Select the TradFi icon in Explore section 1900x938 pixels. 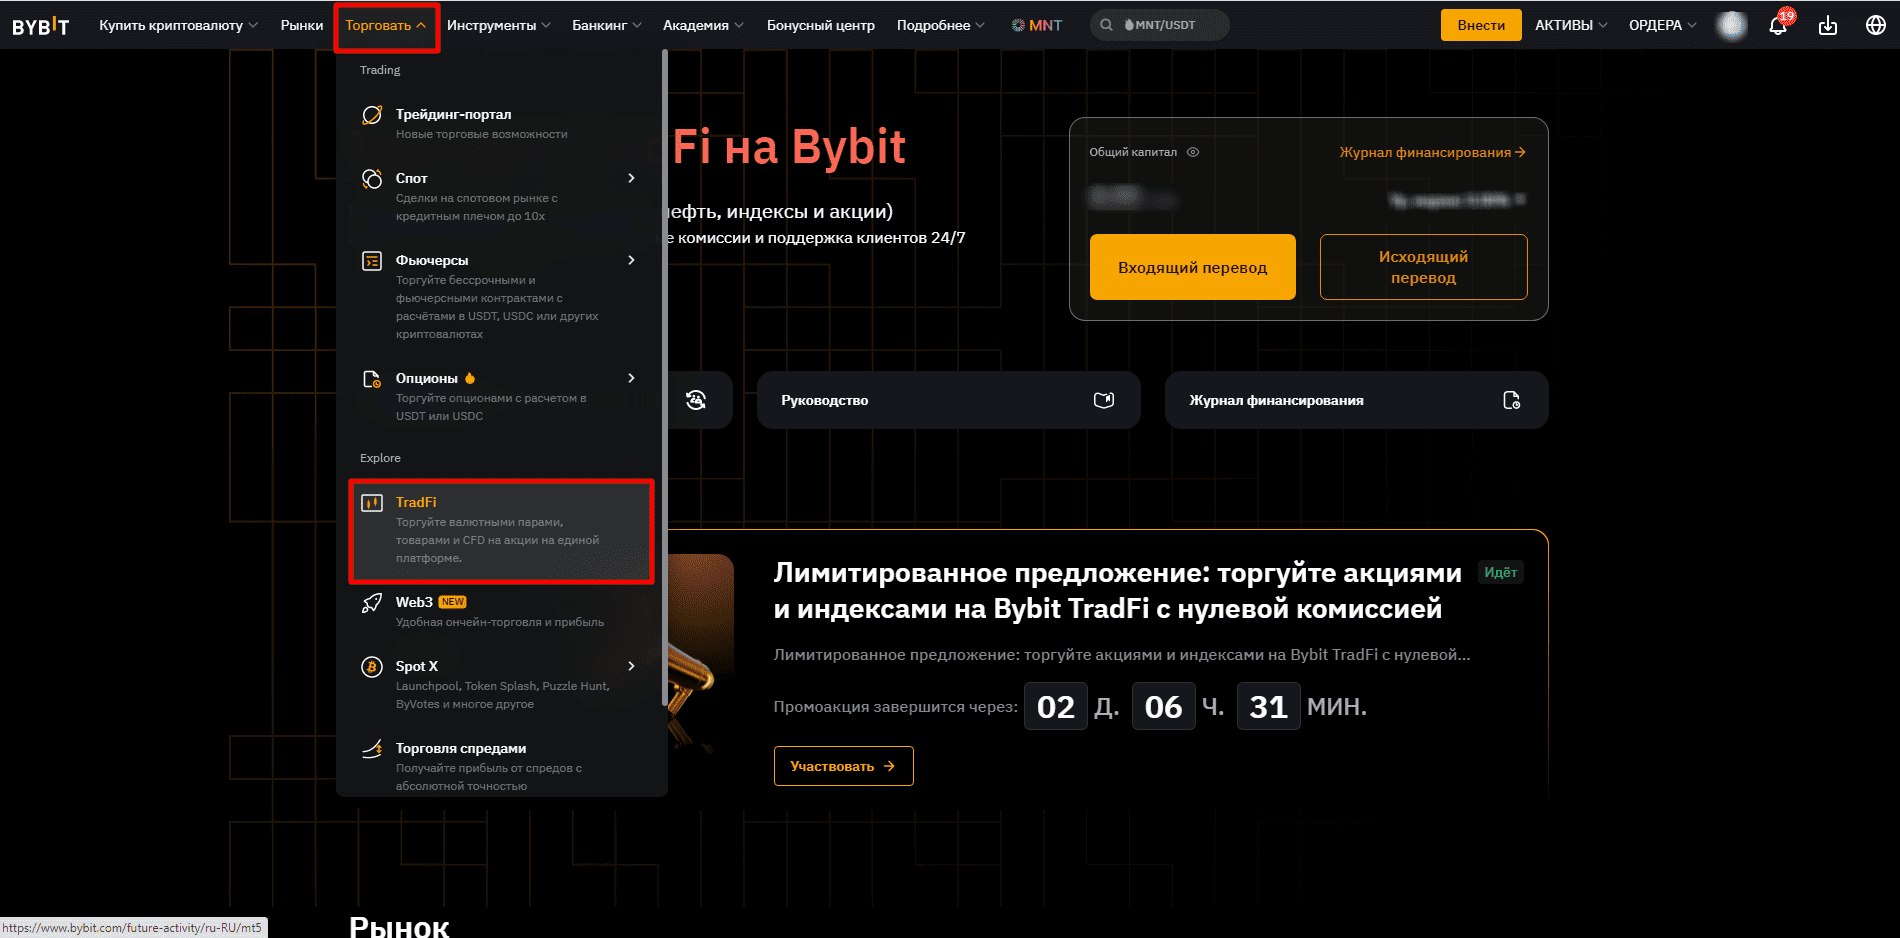coord(373,502)
